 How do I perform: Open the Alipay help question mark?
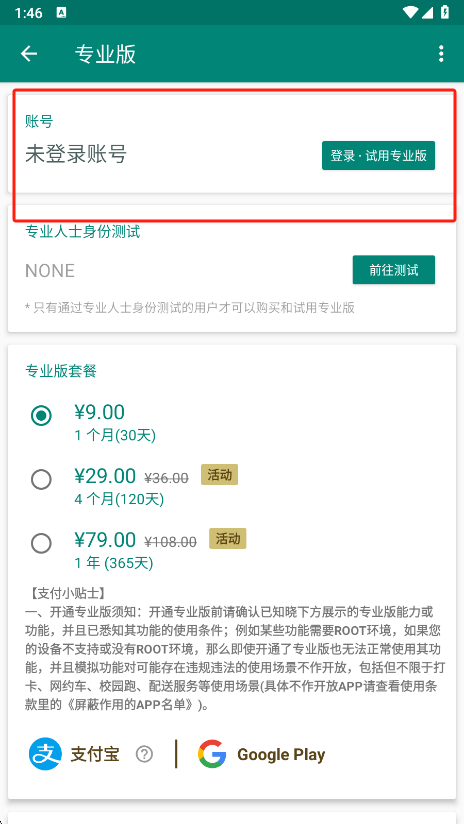(144, 755)
